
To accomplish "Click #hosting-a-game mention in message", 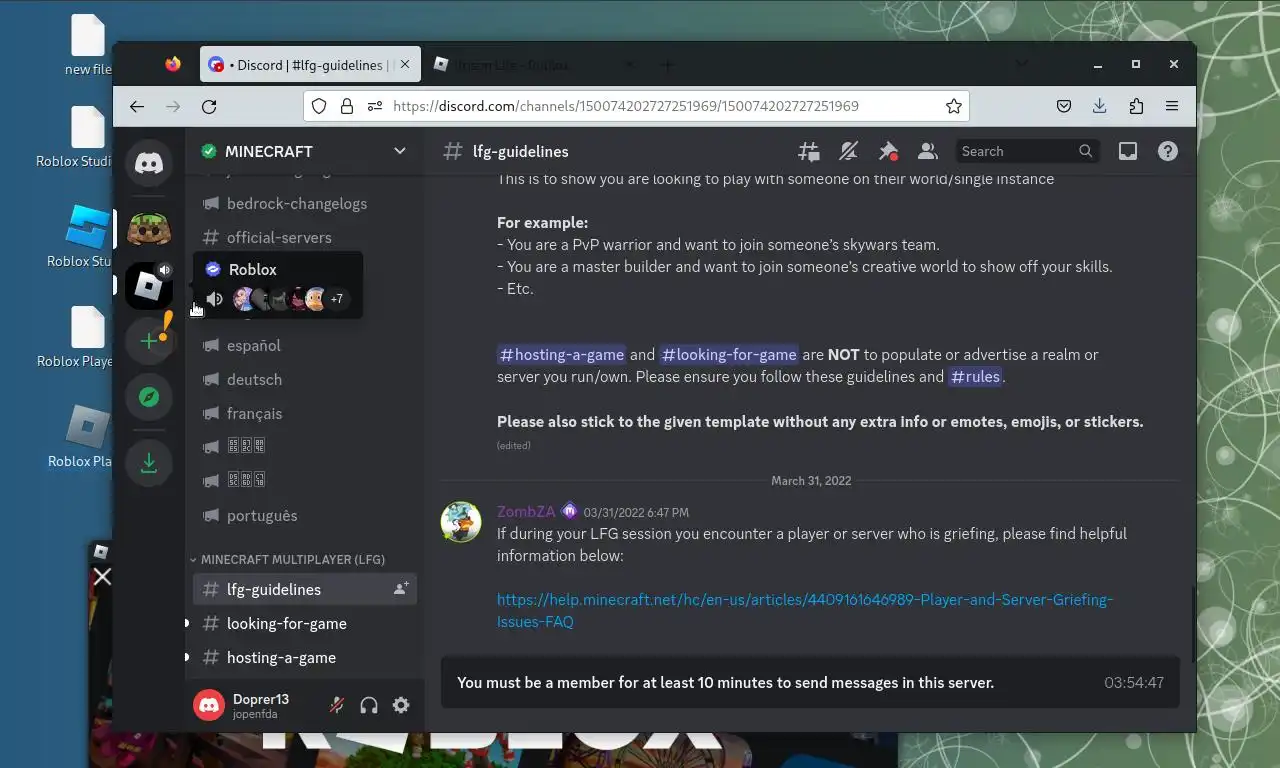I will pyautogui.click(x=561, y=355).
